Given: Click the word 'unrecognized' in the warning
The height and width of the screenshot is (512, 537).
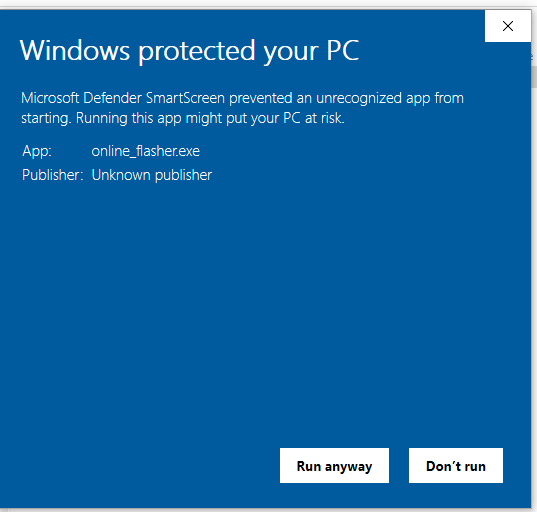Looking at the screenshot, I should 359,99.
